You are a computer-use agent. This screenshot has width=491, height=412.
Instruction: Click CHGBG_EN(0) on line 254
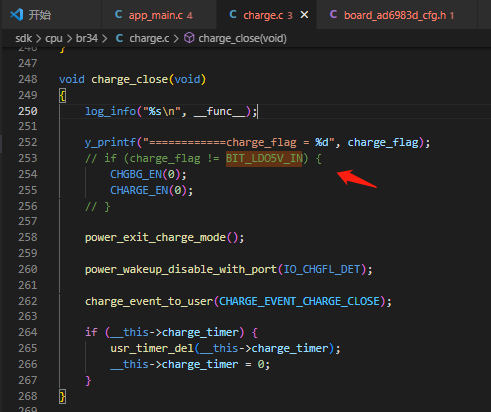(x=148, y=174)
